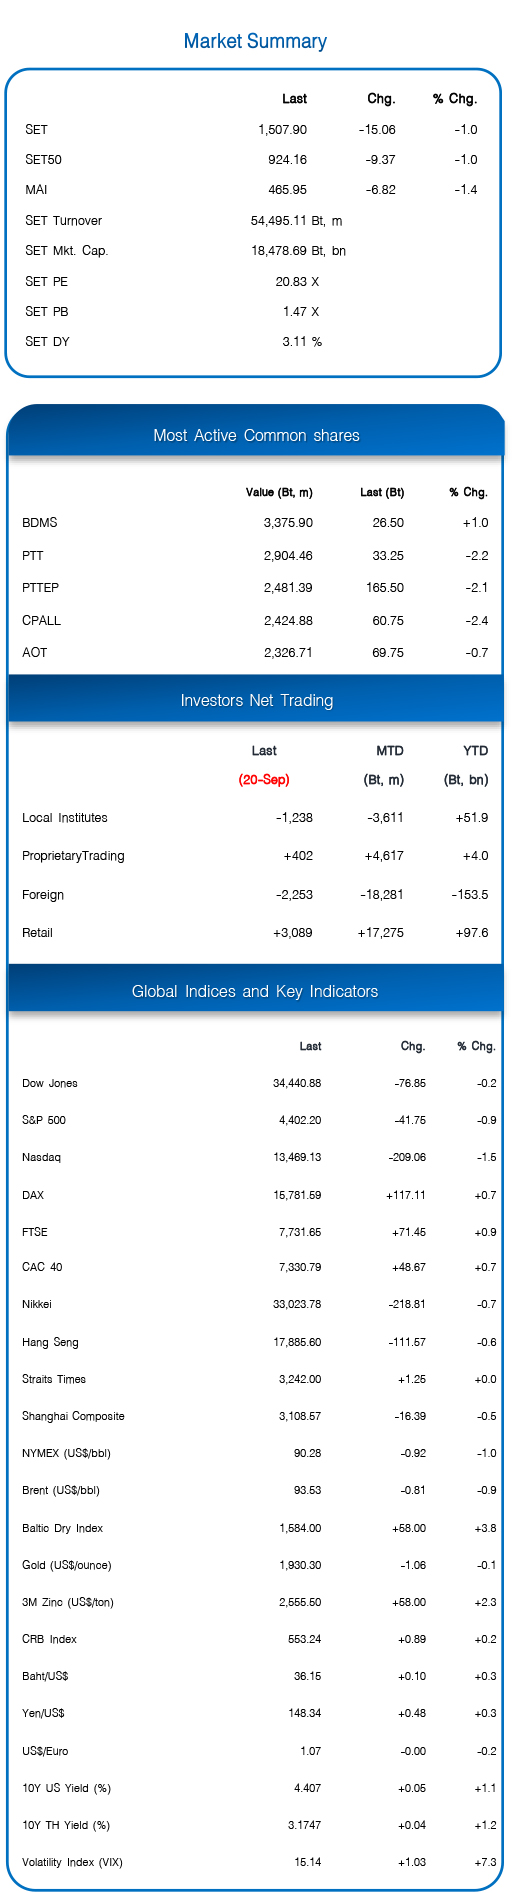Image resolution: width=520 pixels, height=1893 pixels.
Task: Click the red 20-Sep date label
Action: click(x=264, y=779)
